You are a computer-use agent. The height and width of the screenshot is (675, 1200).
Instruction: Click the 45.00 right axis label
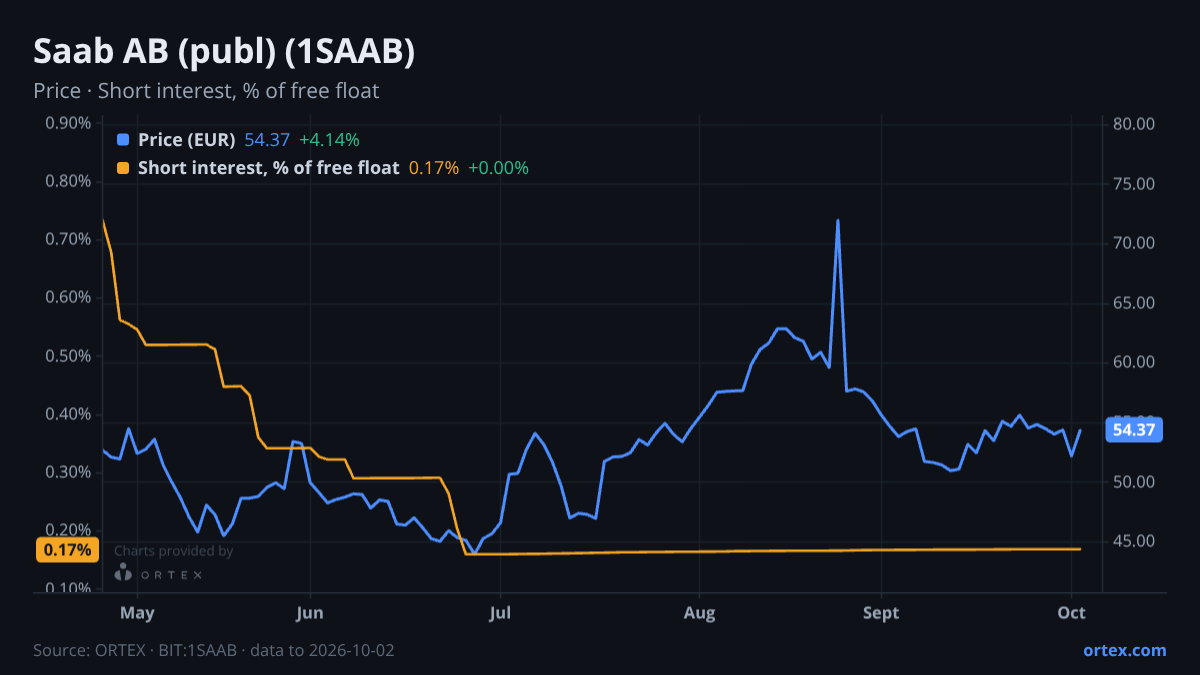click(x=1134, y=541)
